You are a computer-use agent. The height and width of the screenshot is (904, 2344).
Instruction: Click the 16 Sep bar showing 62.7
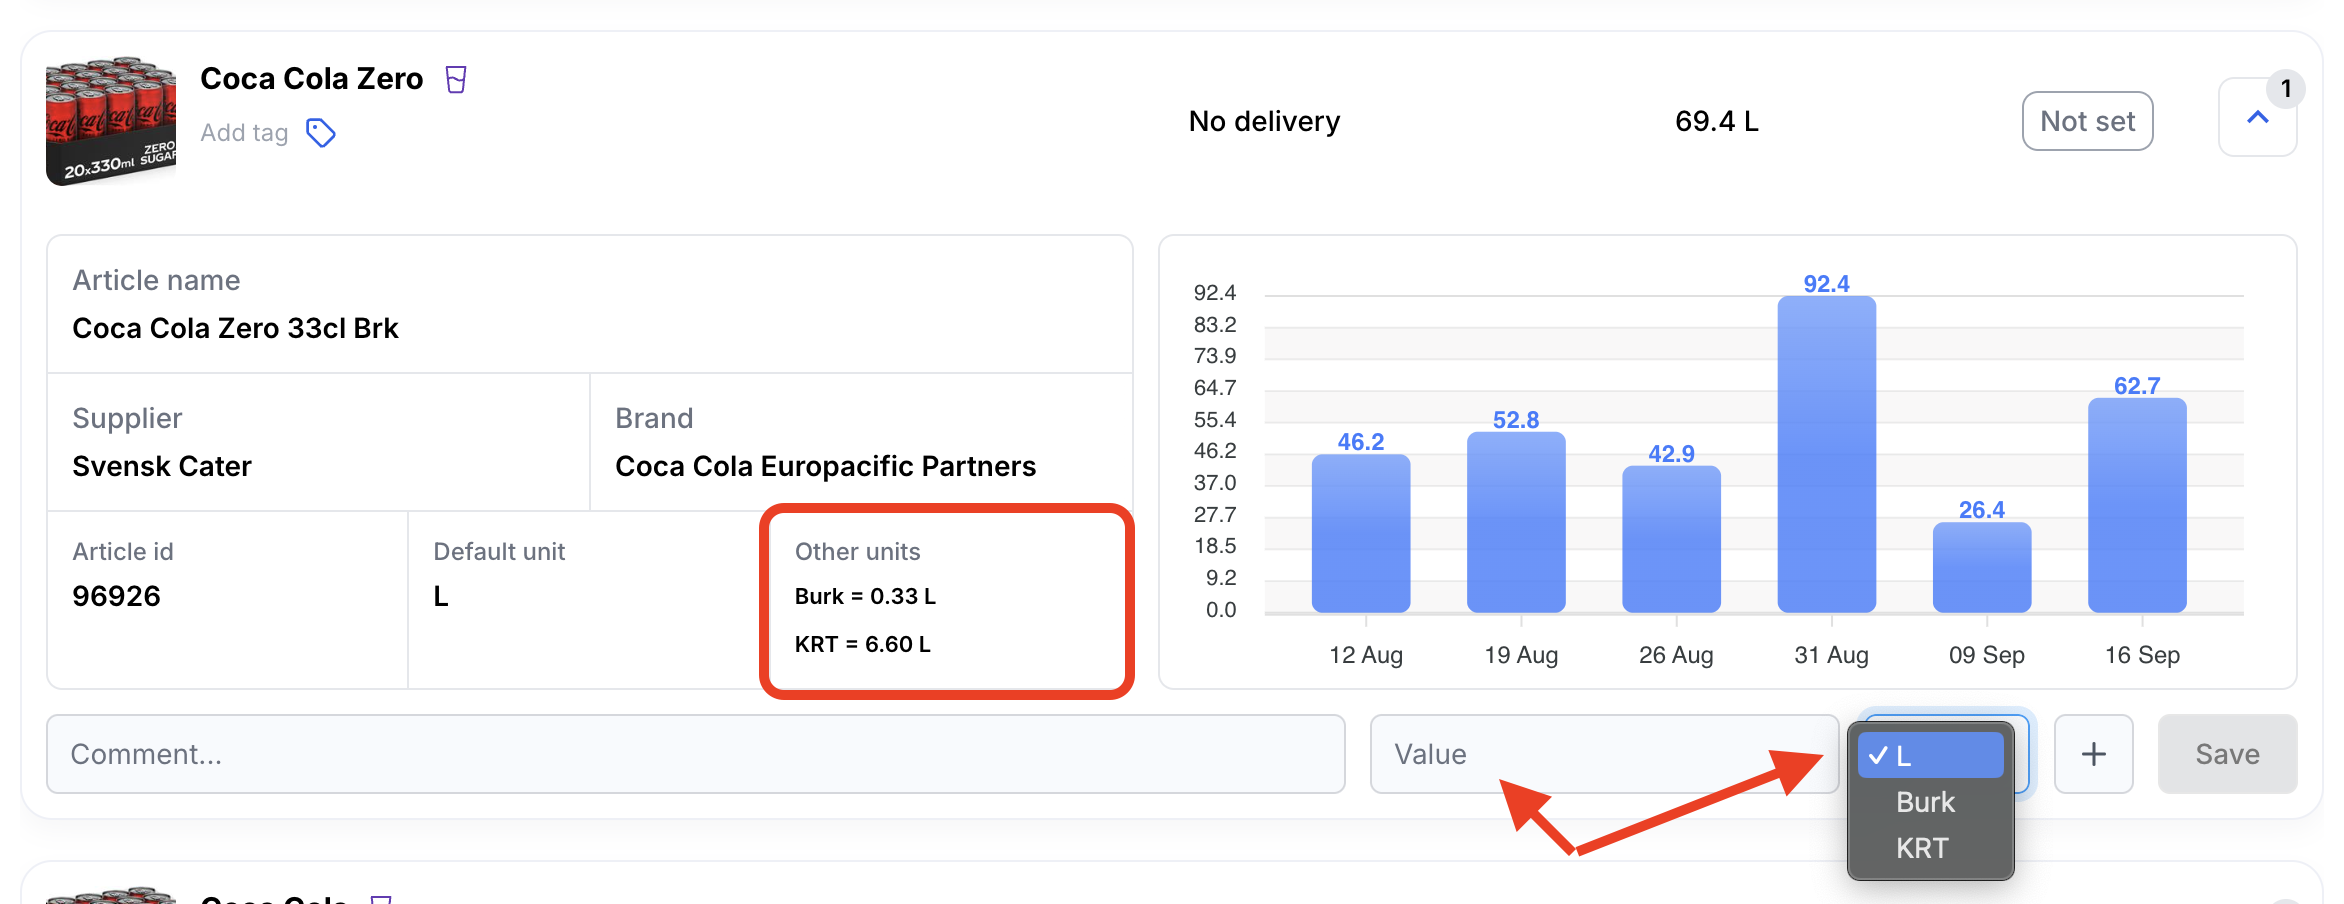coord(2137,505)
